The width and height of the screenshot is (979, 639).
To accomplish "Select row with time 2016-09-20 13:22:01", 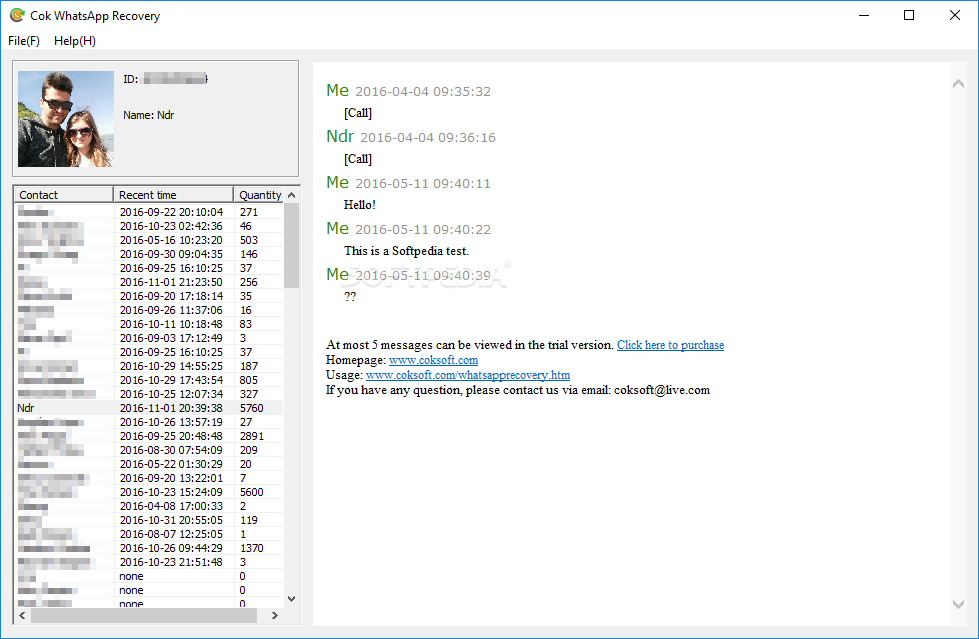I will pos(149,478).
